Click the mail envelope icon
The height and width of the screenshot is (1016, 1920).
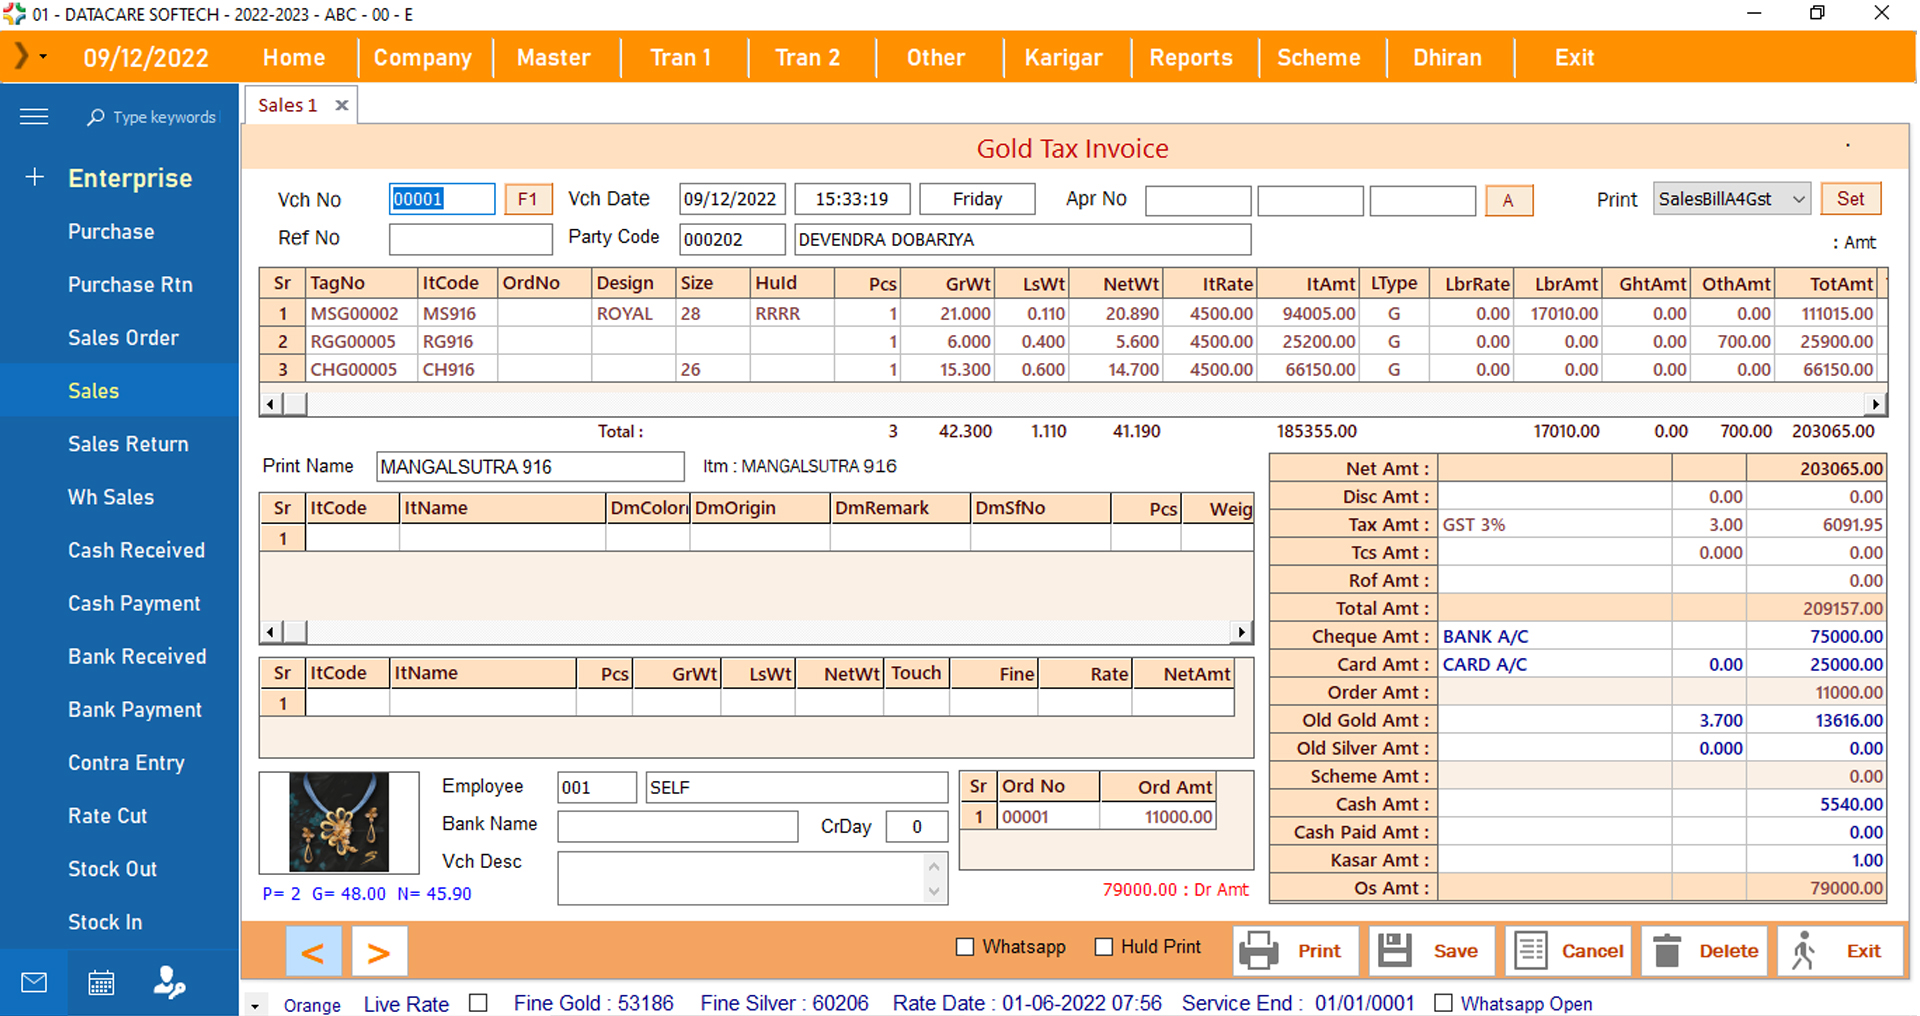[34, 983]
